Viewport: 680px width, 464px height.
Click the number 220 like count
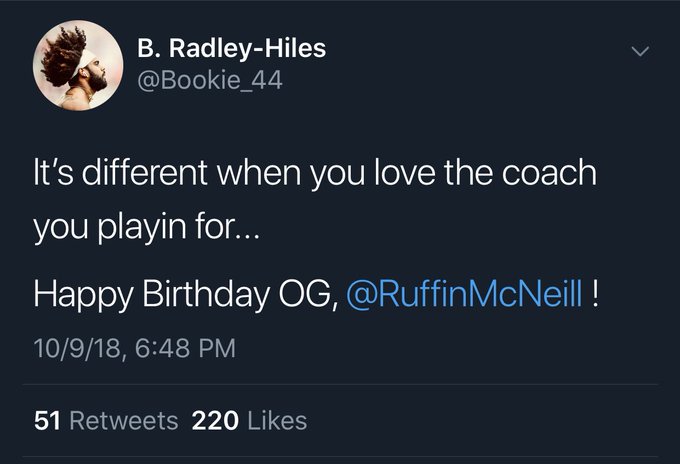214,420
